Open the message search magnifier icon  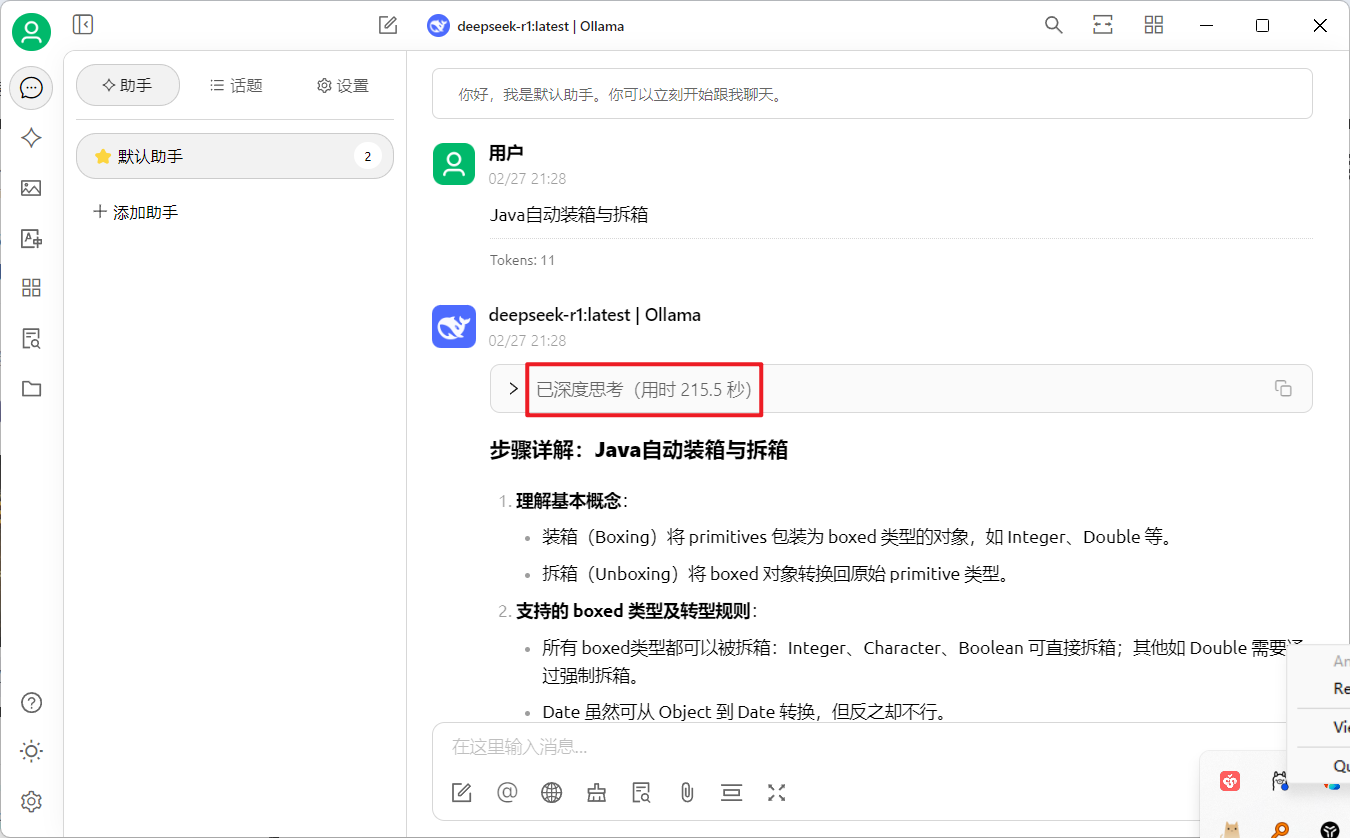point(1053,25)
